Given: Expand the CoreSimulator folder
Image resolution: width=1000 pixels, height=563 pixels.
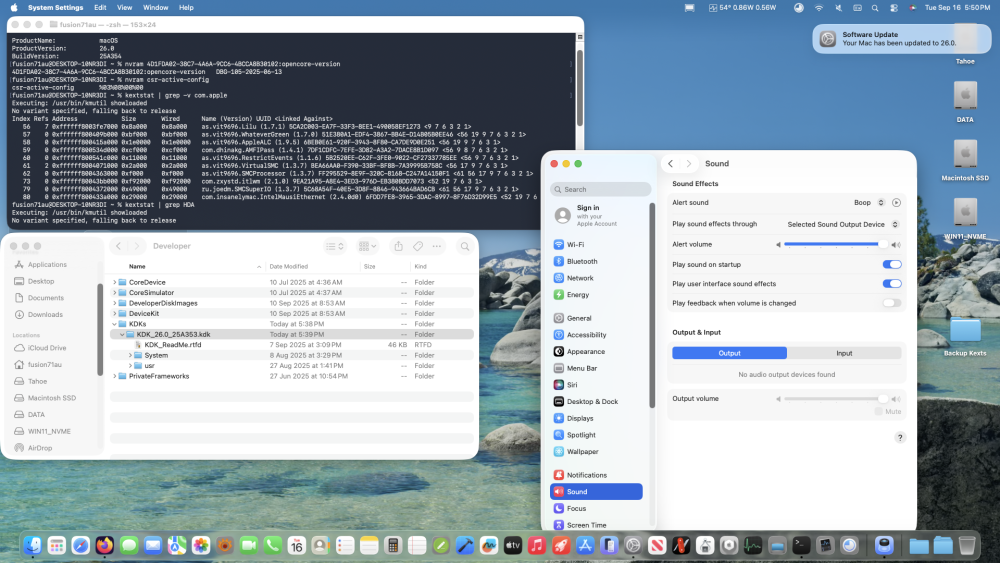Looking at the screenshot, I should coord(115,293).
